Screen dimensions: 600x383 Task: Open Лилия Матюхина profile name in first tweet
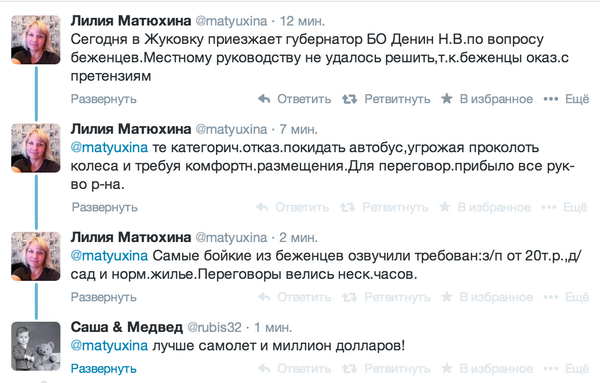click(131, 21)
